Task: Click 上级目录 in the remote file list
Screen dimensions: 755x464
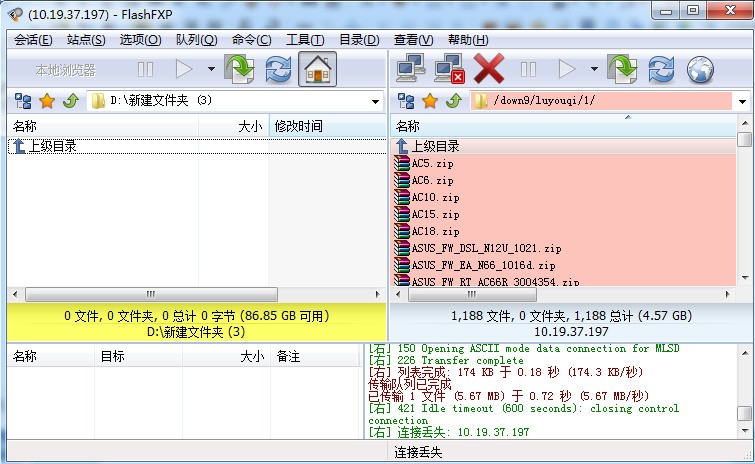Action: pyautogui.click(x=435, y=146)
